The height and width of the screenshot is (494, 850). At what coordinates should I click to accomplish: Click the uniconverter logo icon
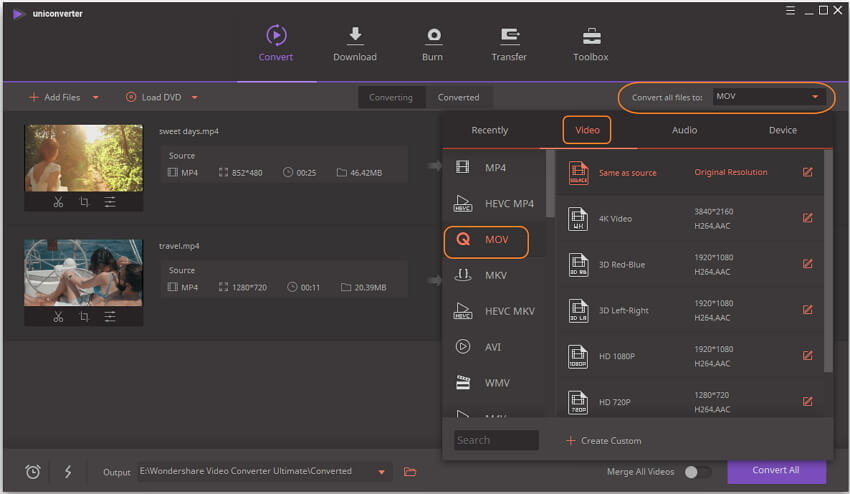coord(18,14)
